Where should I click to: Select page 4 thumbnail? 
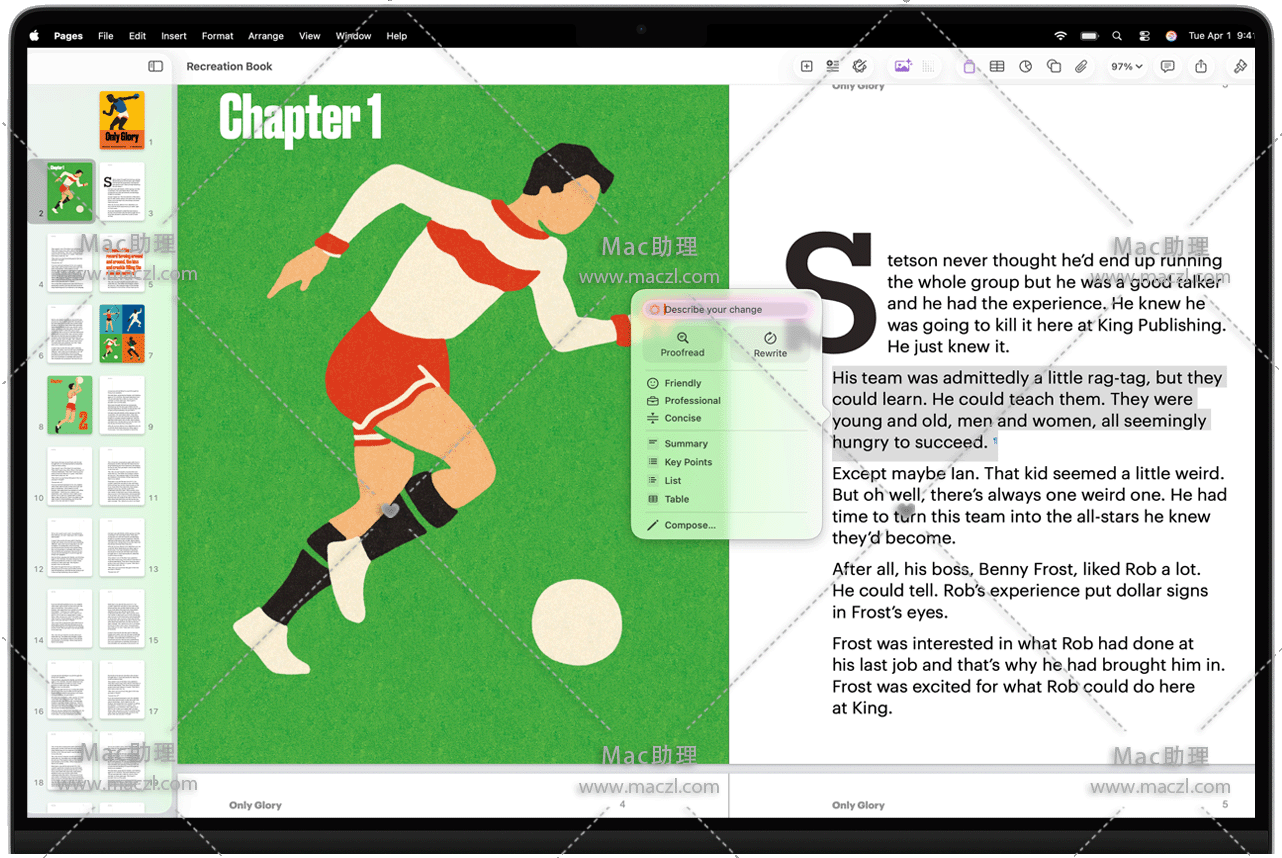[70, 263]
